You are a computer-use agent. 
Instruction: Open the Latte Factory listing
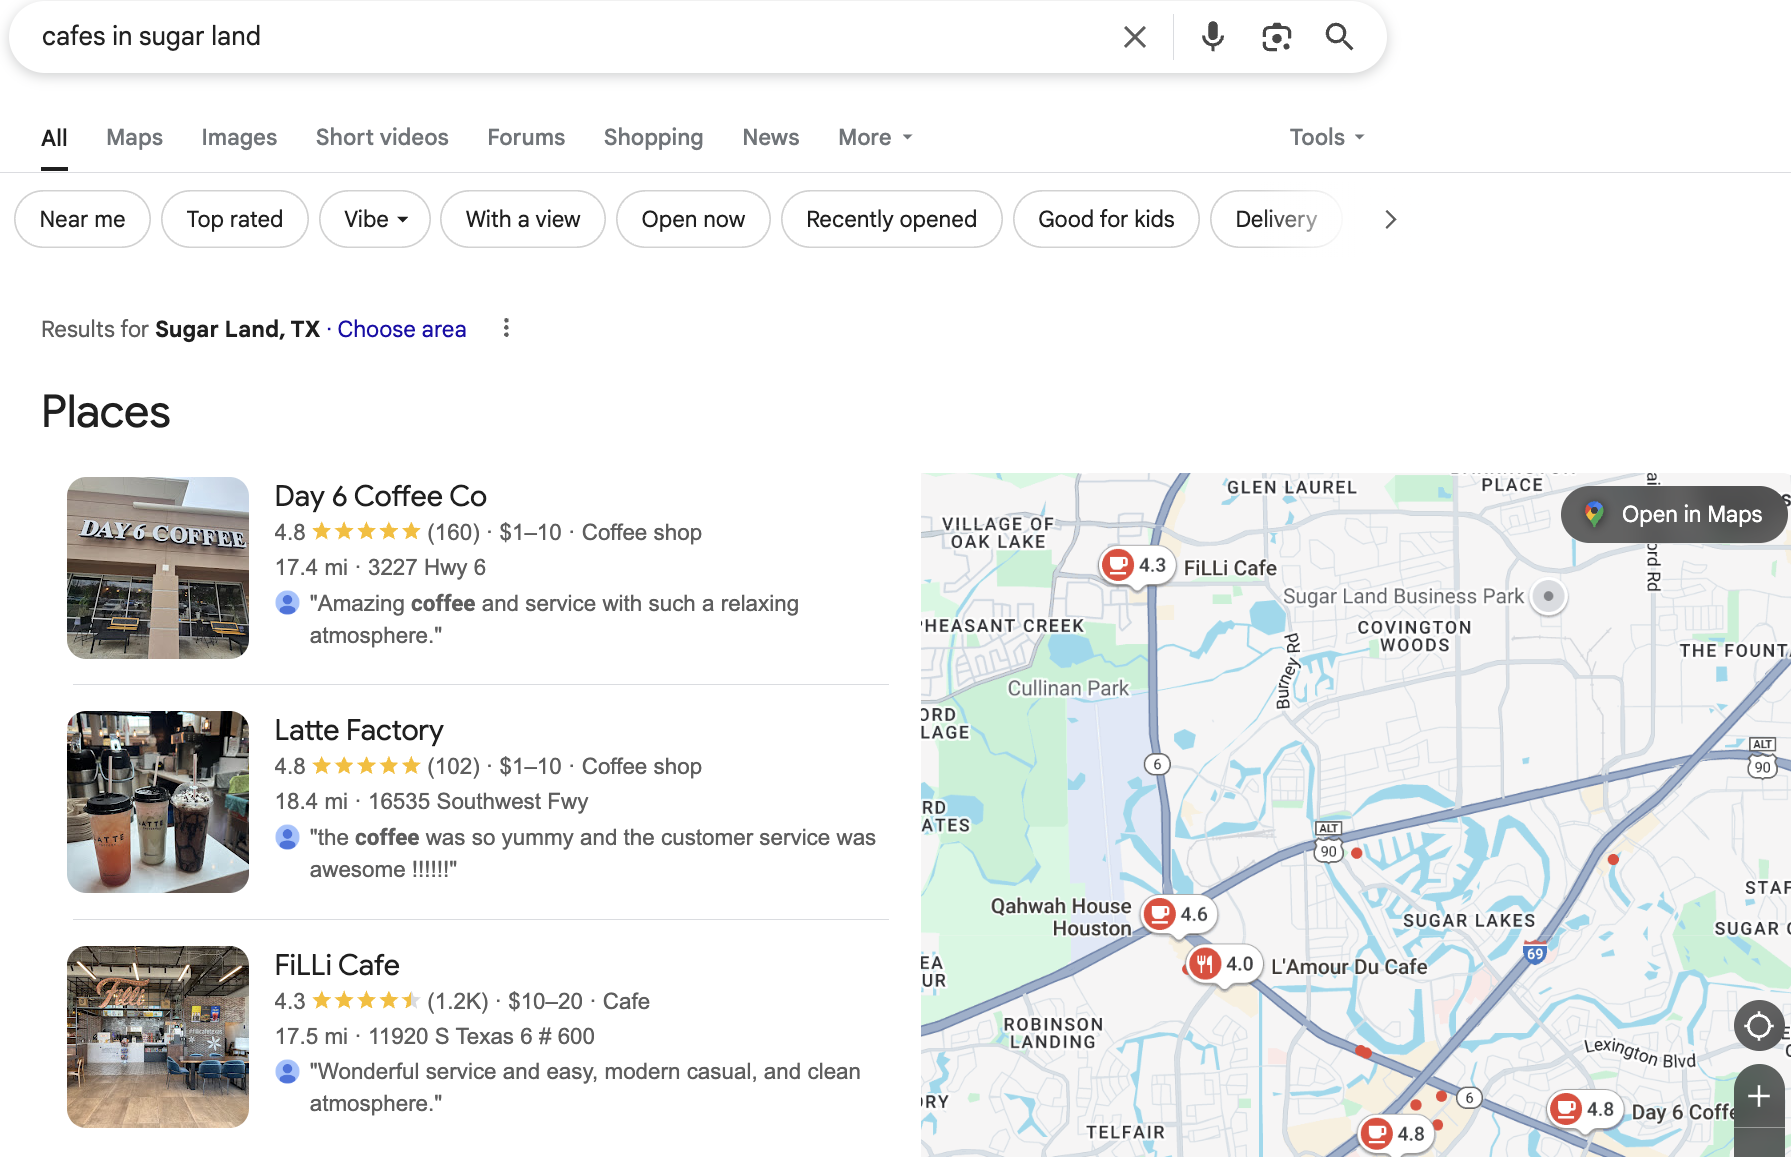point(359,730)
